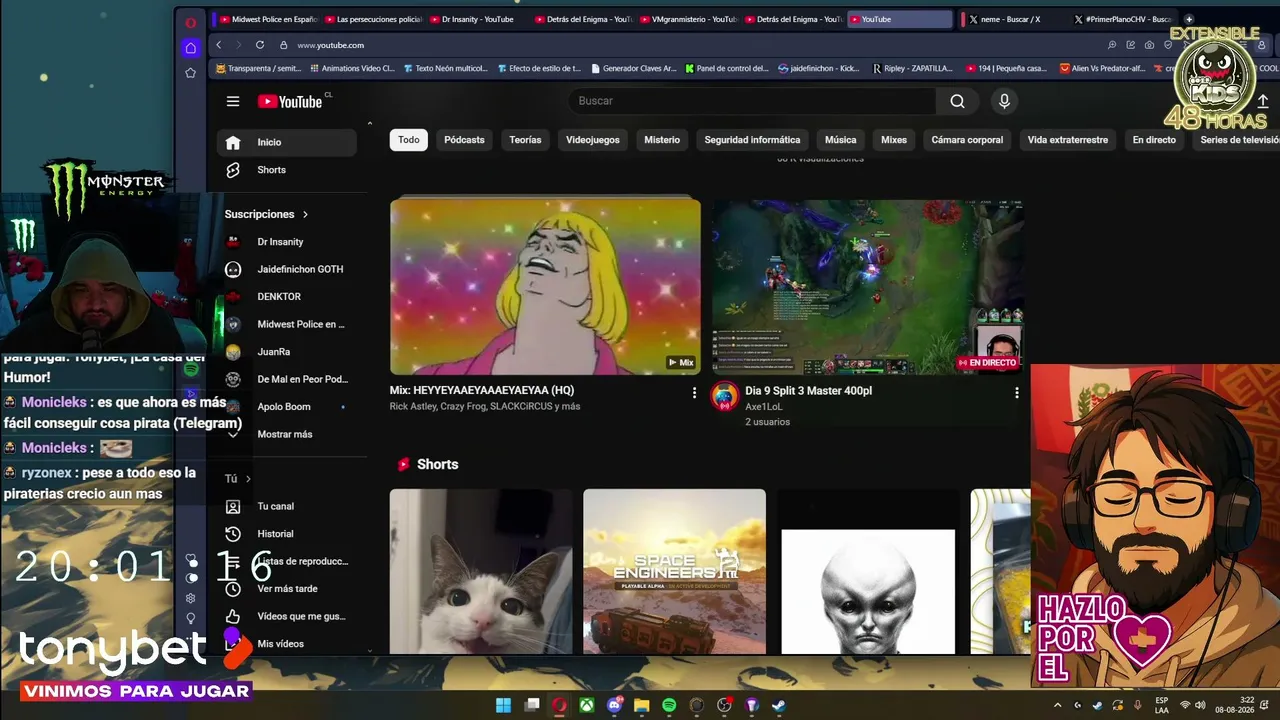
Task: Open File Explorer from the taskbar
Action: click(641, 705)
